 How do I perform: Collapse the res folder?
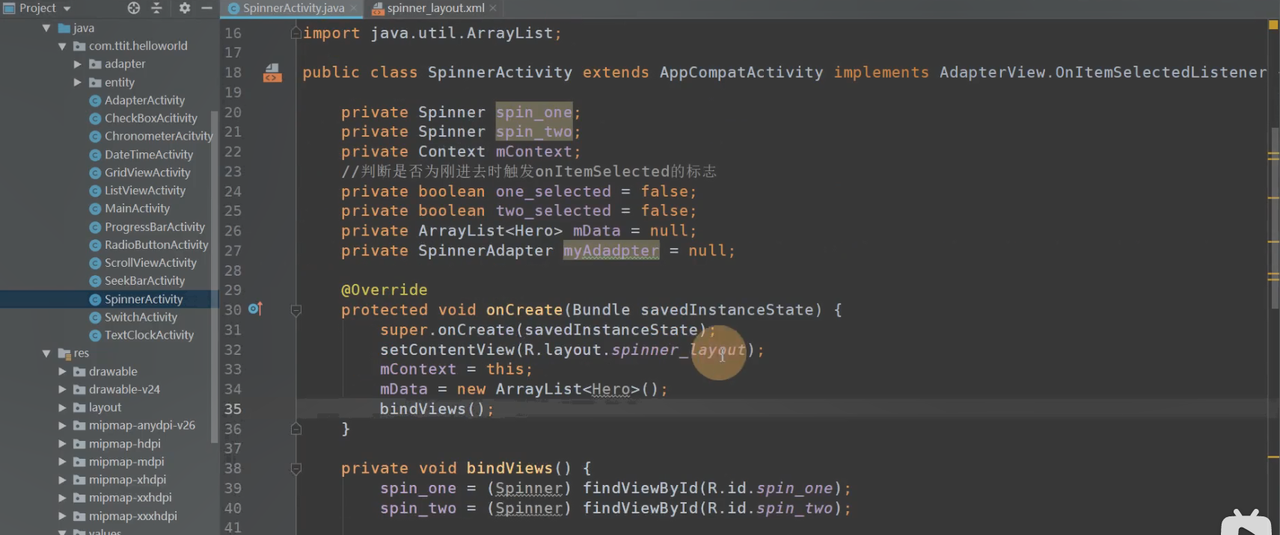tap(46, 353)
